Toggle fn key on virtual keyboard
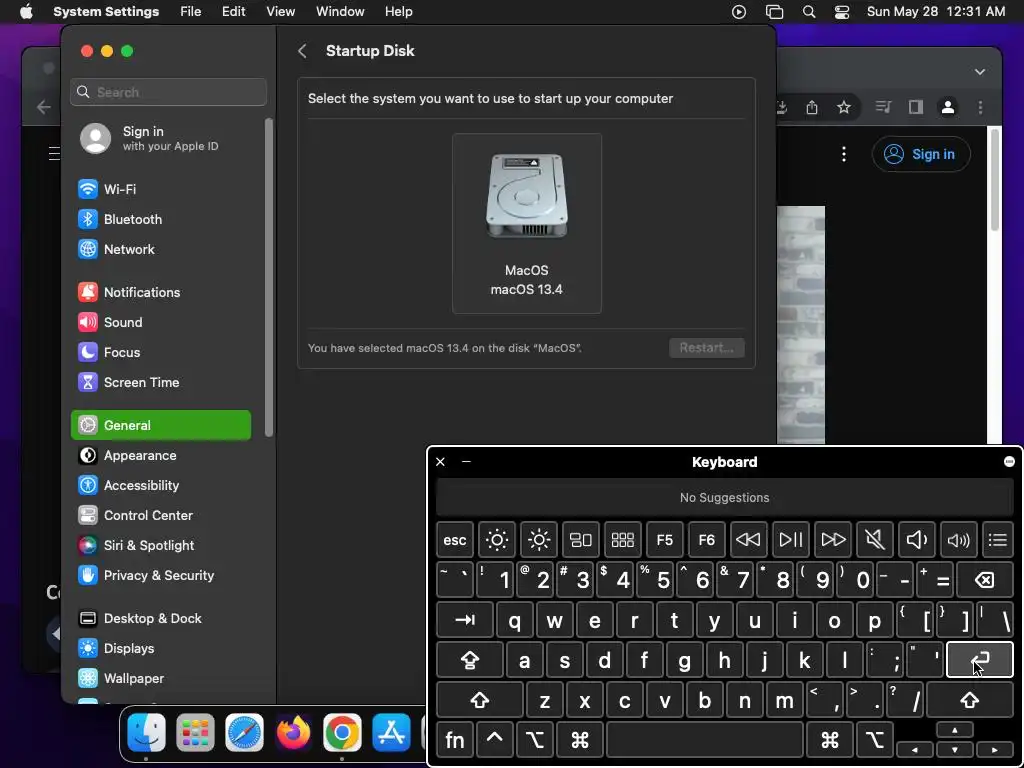The width and height of the screenshot is (1024, 768). [455, 741]
